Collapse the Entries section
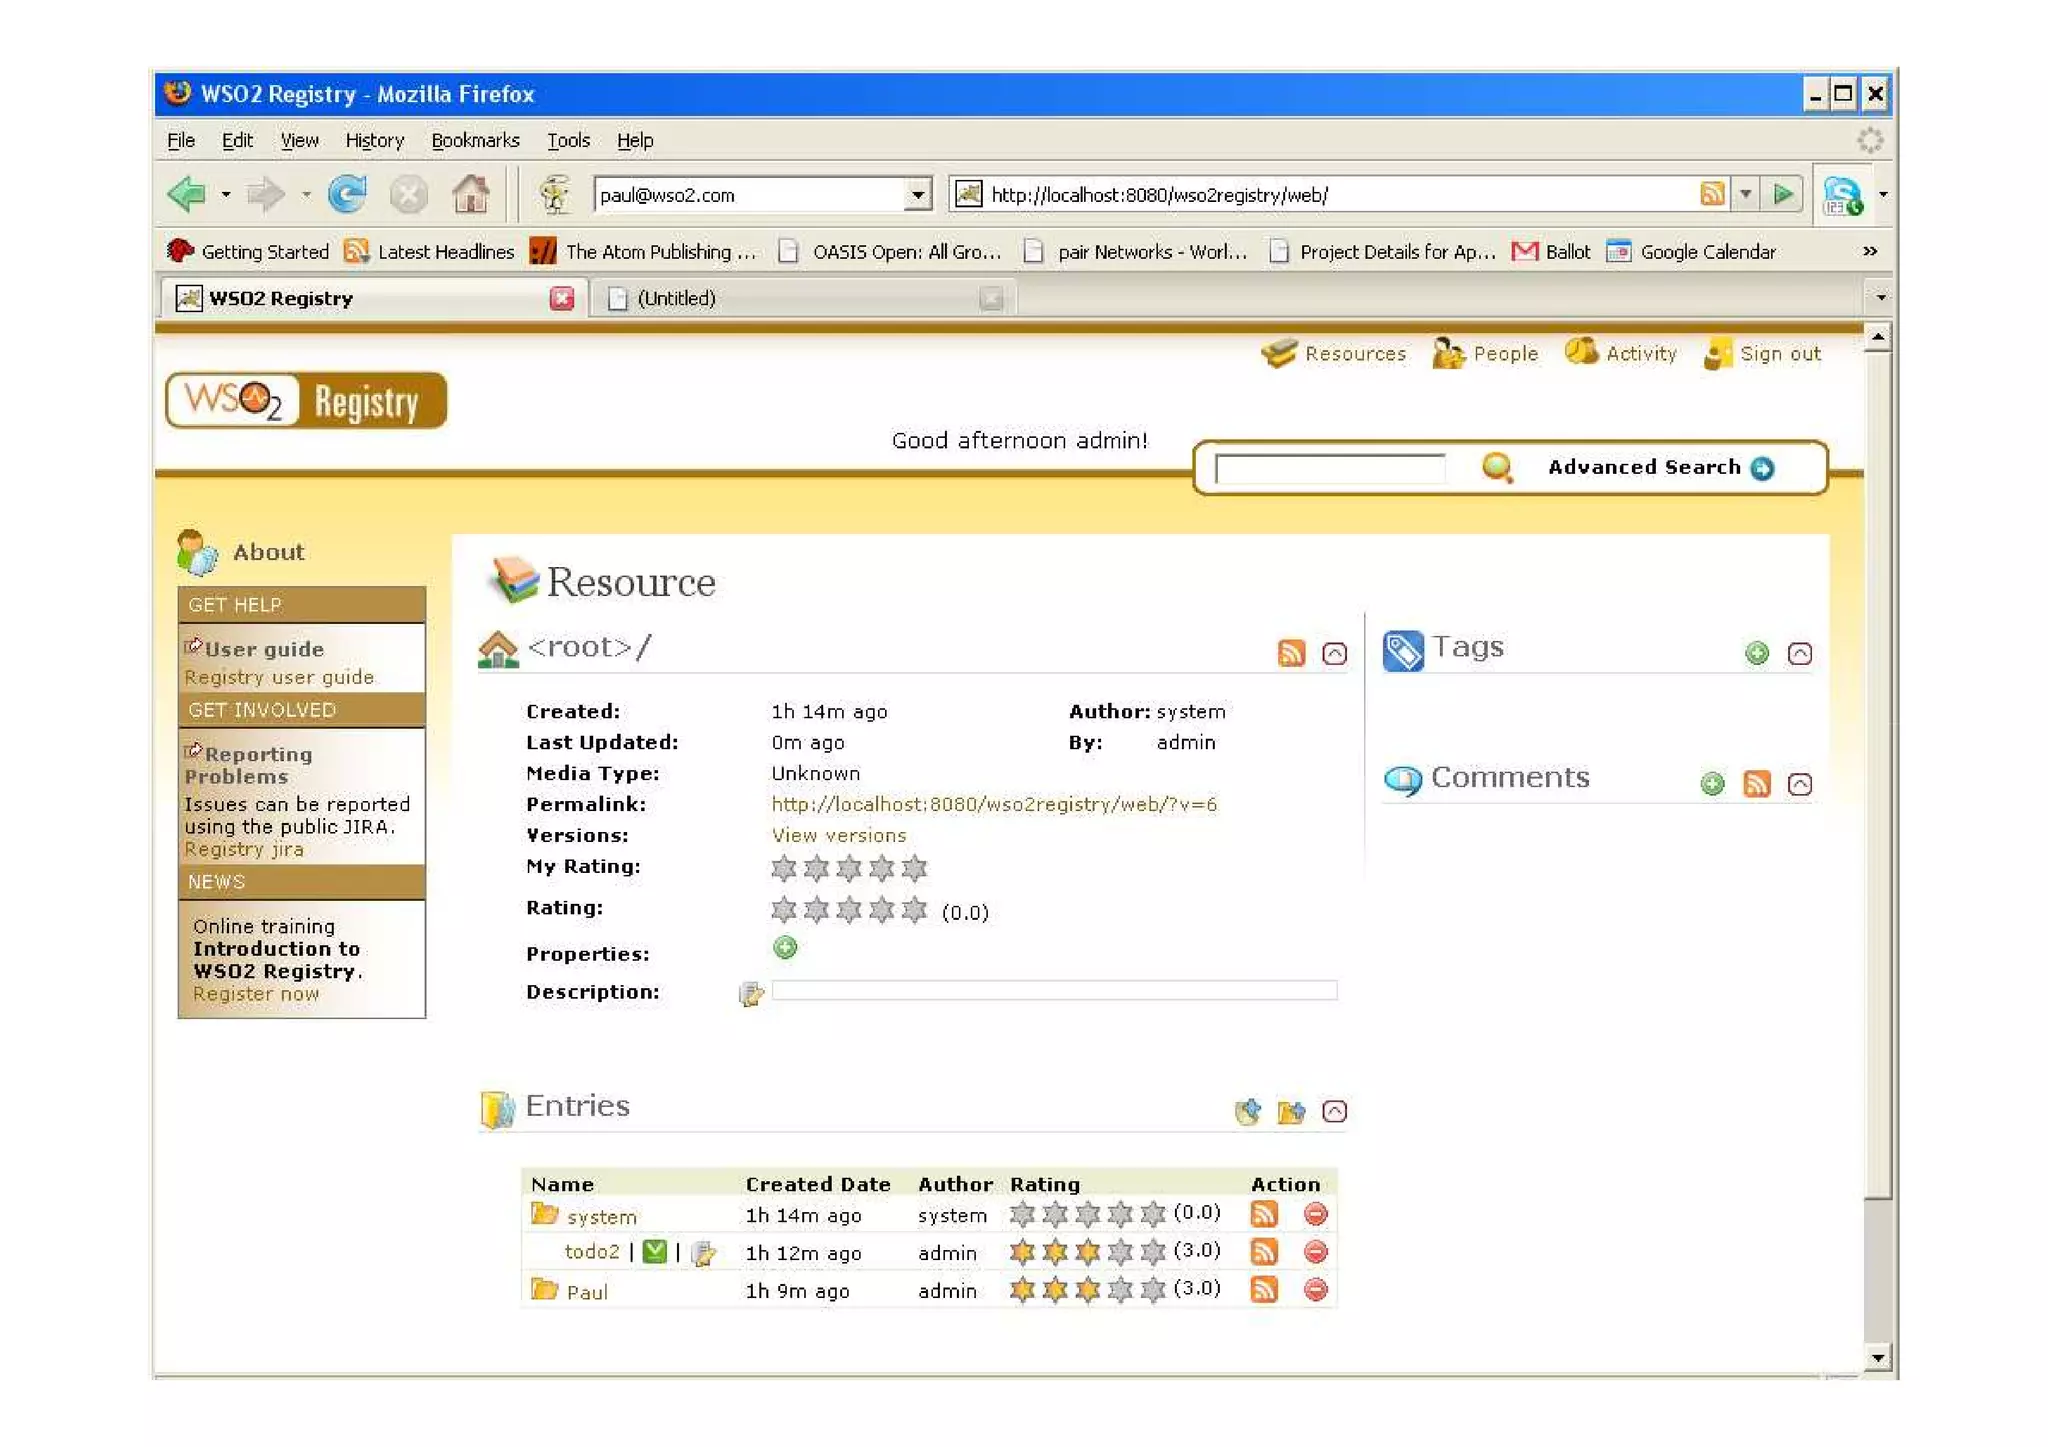 1334,1111
